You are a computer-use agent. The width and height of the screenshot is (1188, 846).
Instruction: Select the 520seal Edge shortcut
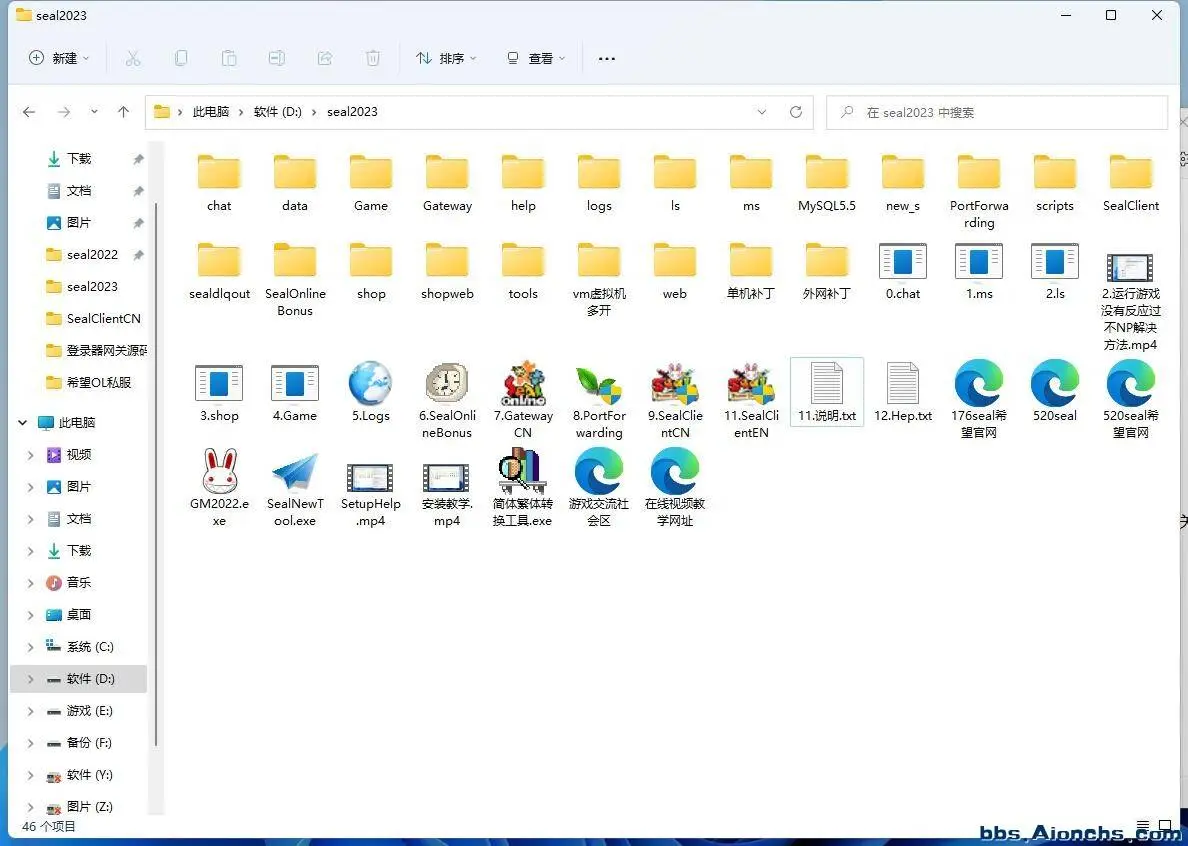pyautogui.click(x=1055, y=384)
